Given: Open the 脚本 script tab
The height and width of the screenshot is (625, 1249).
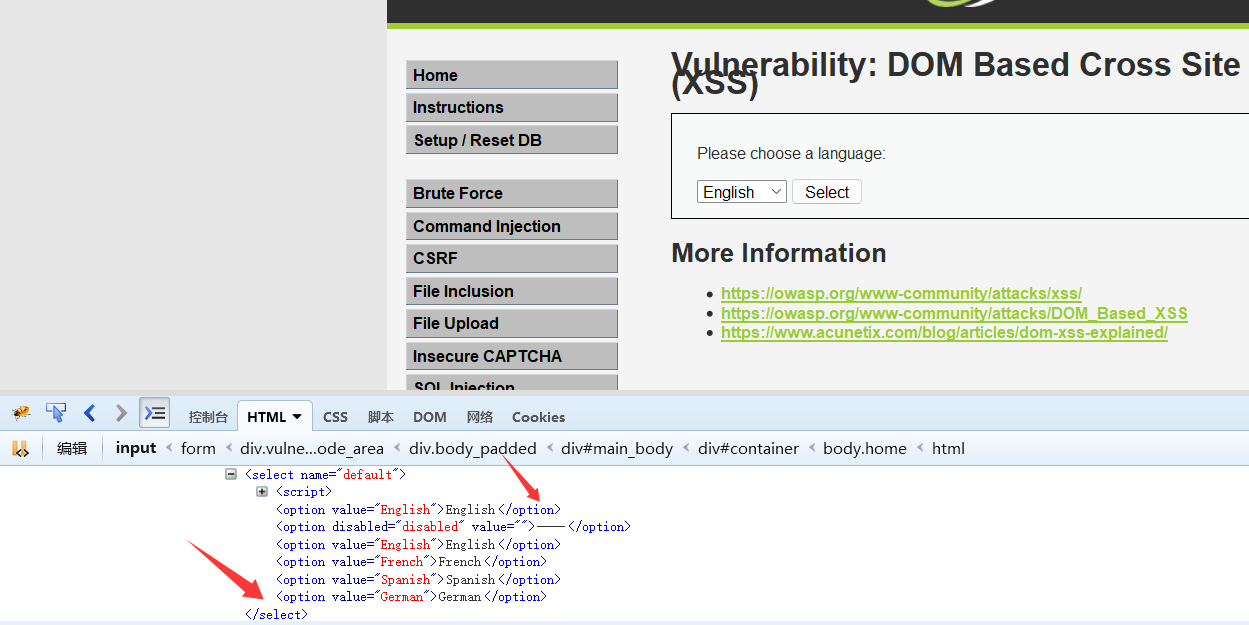Looking at the screenshot, I should [x=381, y=417].
